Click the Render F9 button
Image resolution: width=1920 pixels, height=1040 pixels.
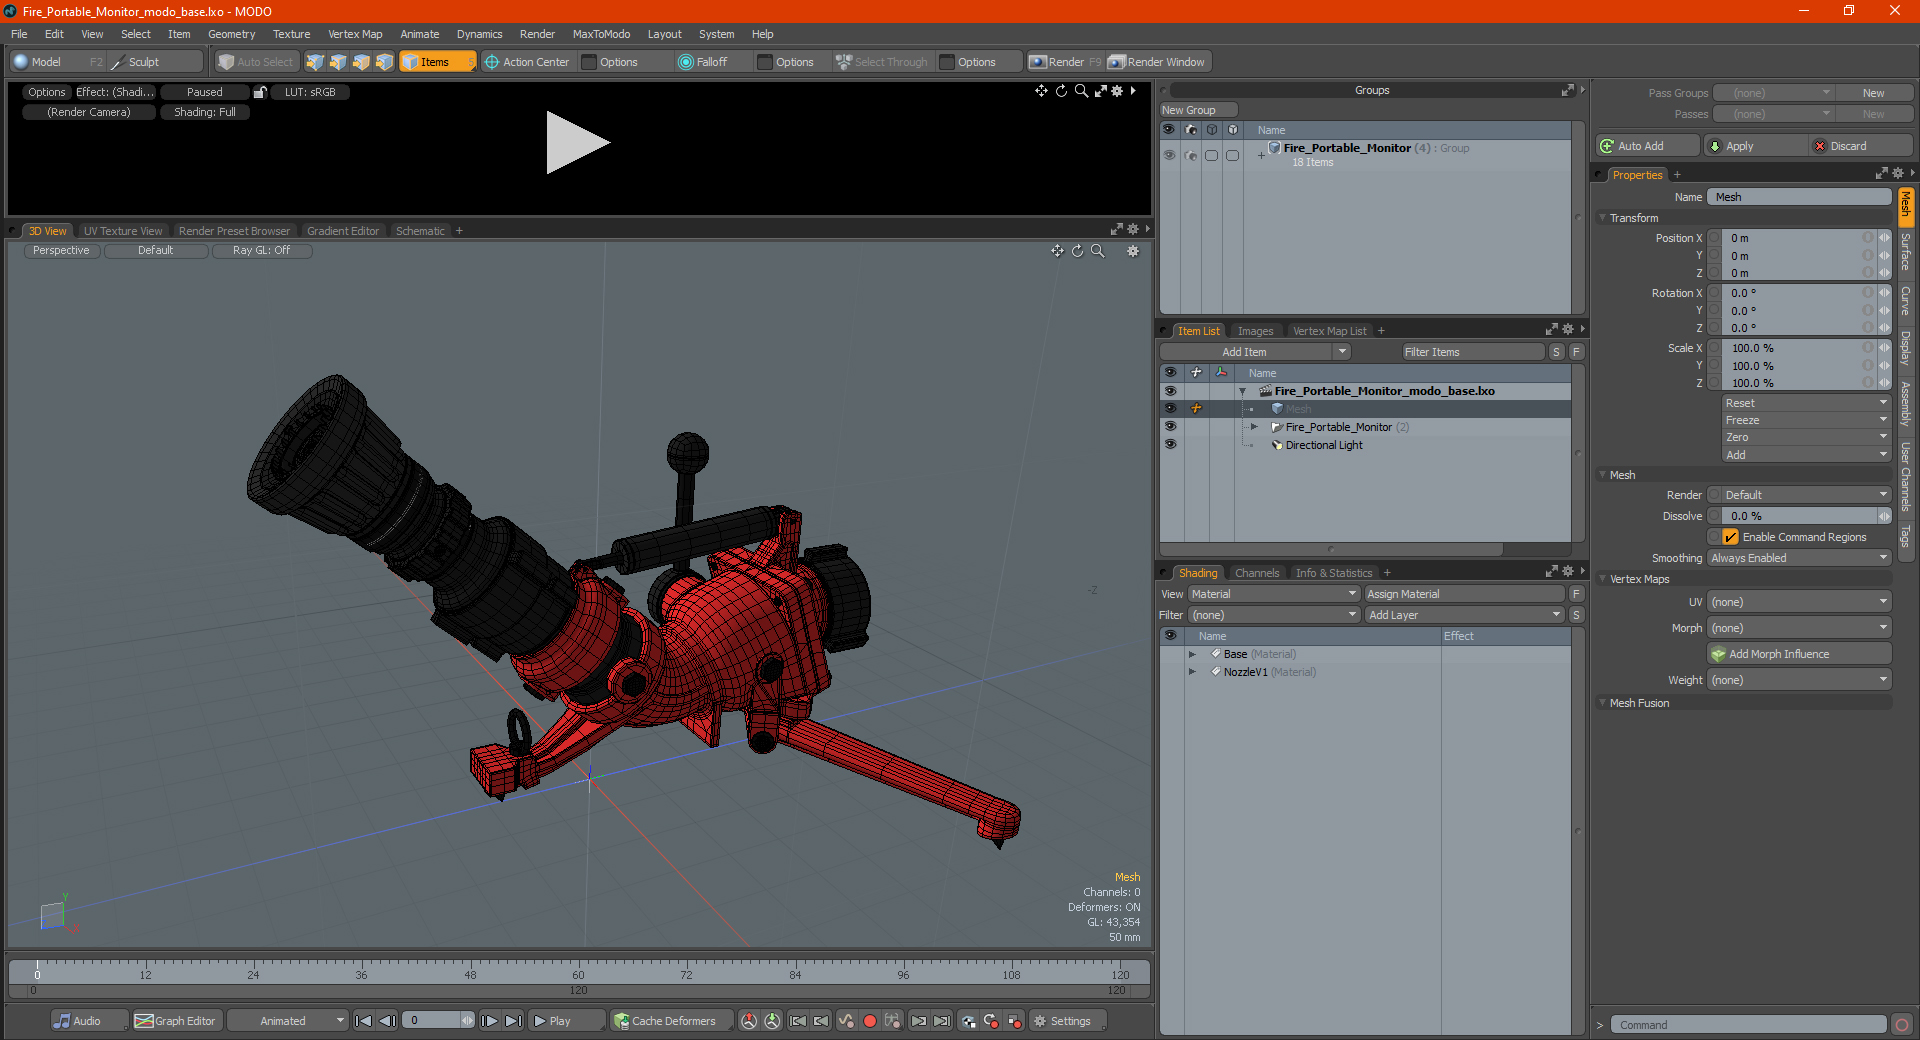point(1065,62)
